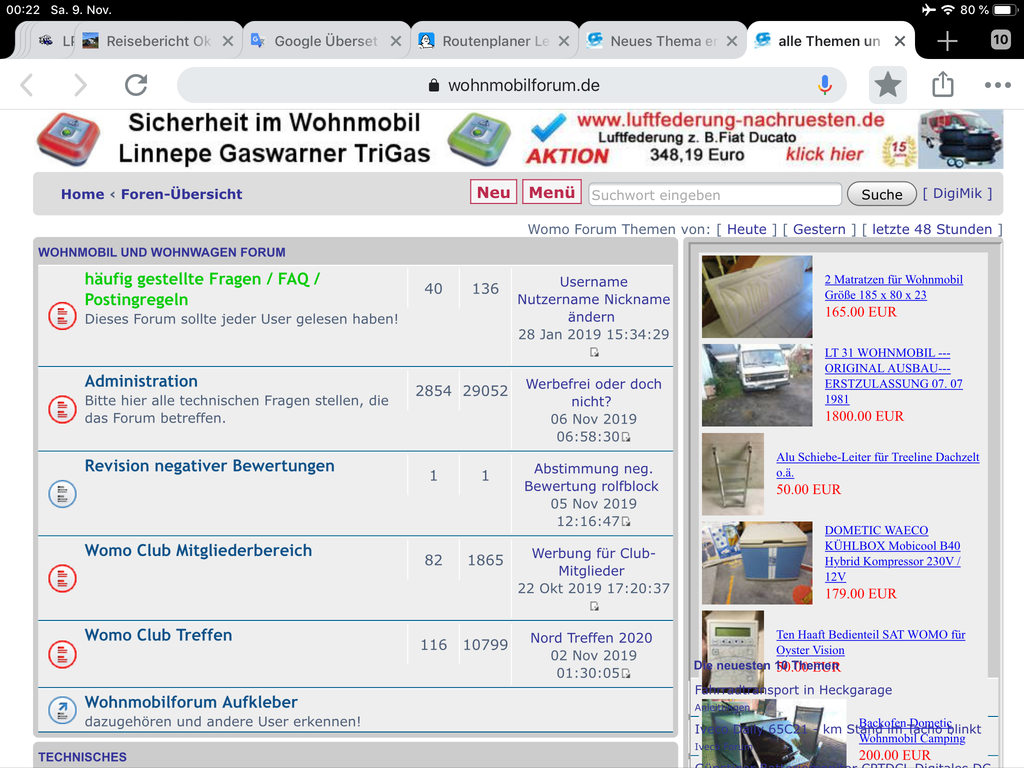The image size is (1024, 768).
Task: Open the DigiMik user link
Action: click(957, 193)
